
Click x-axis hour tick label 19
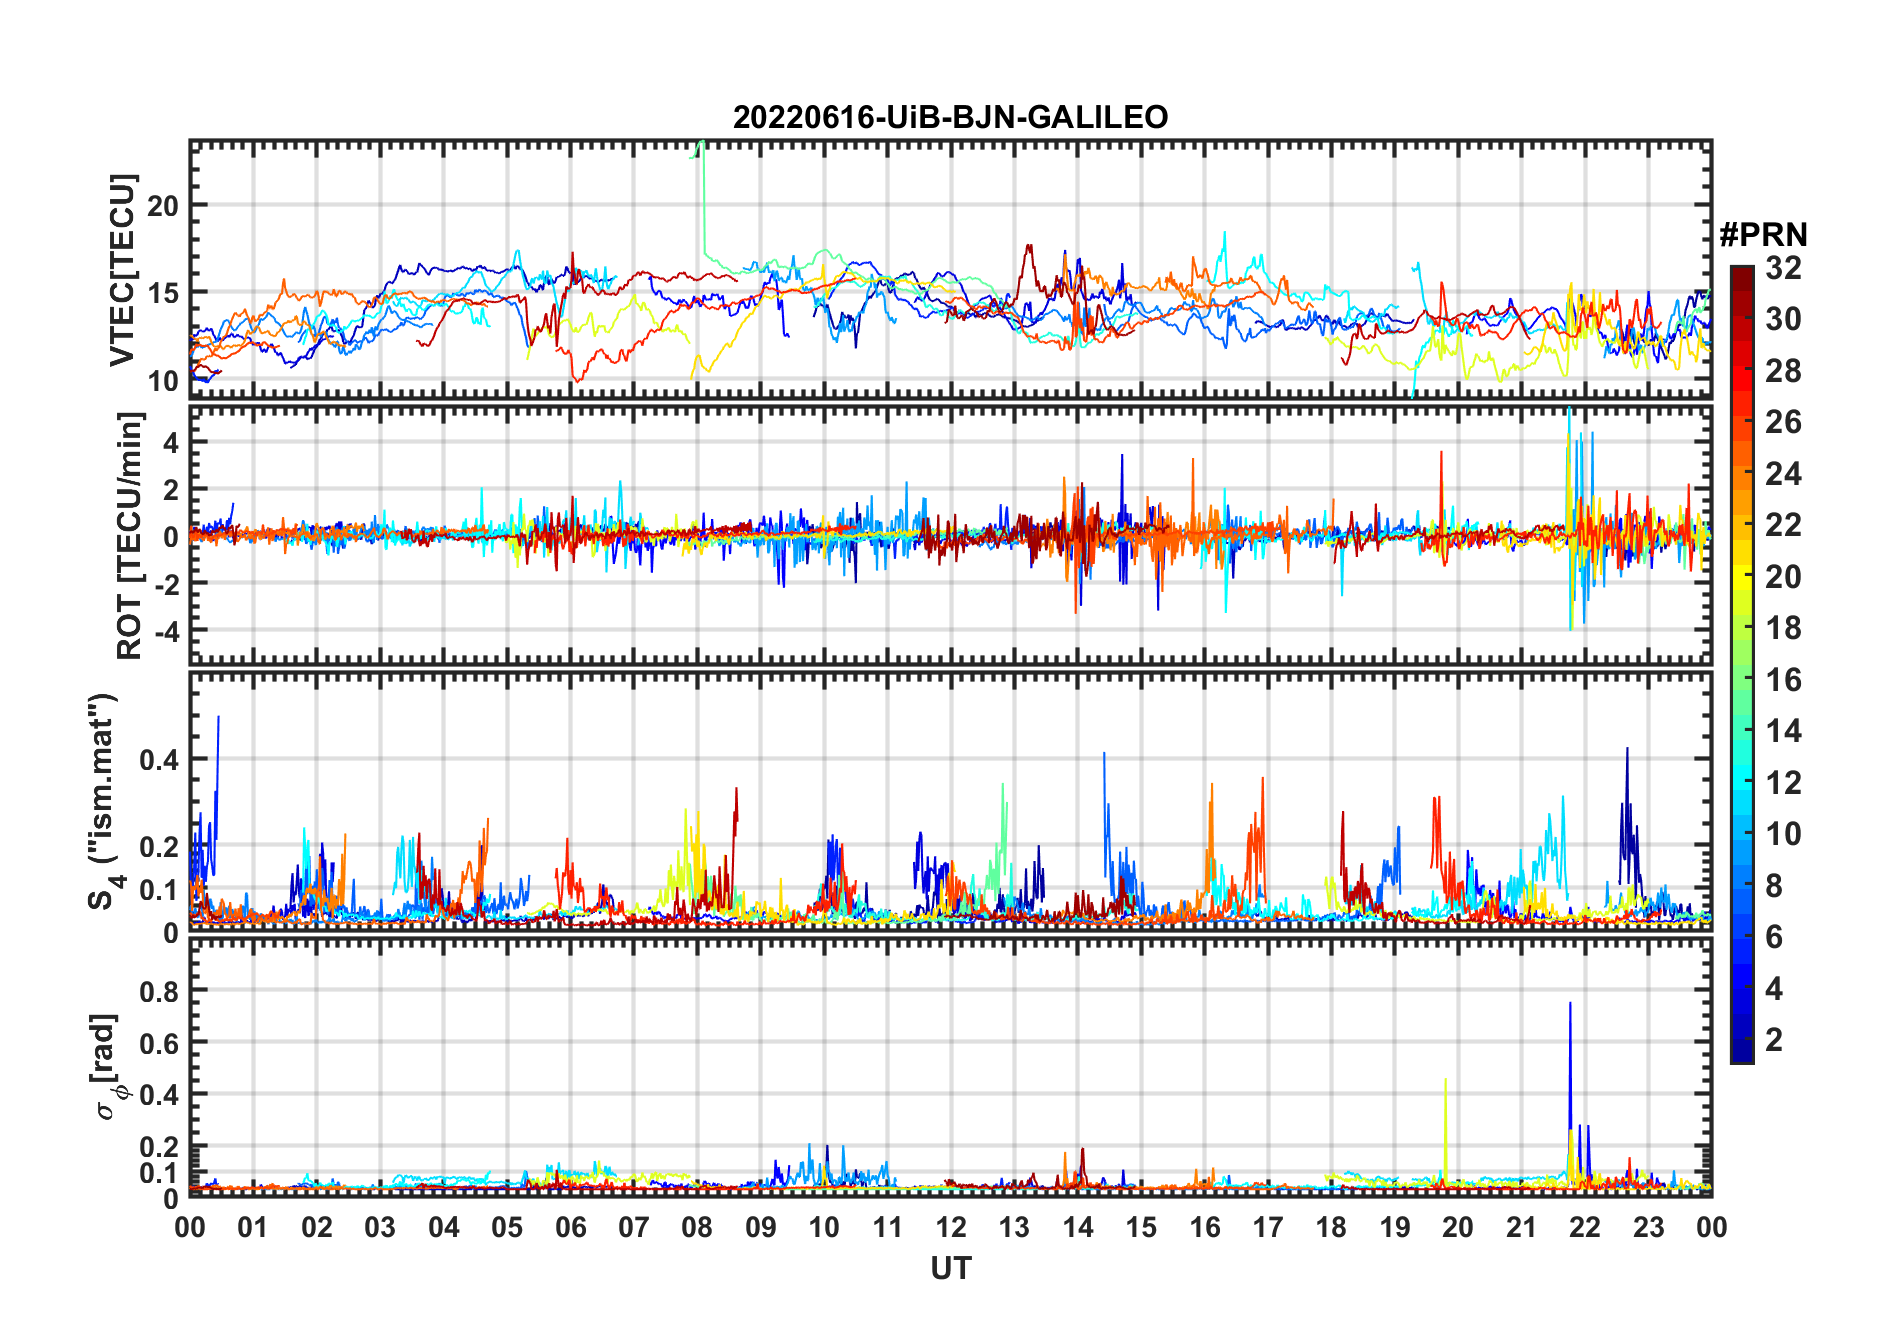pos(1395,1227)
